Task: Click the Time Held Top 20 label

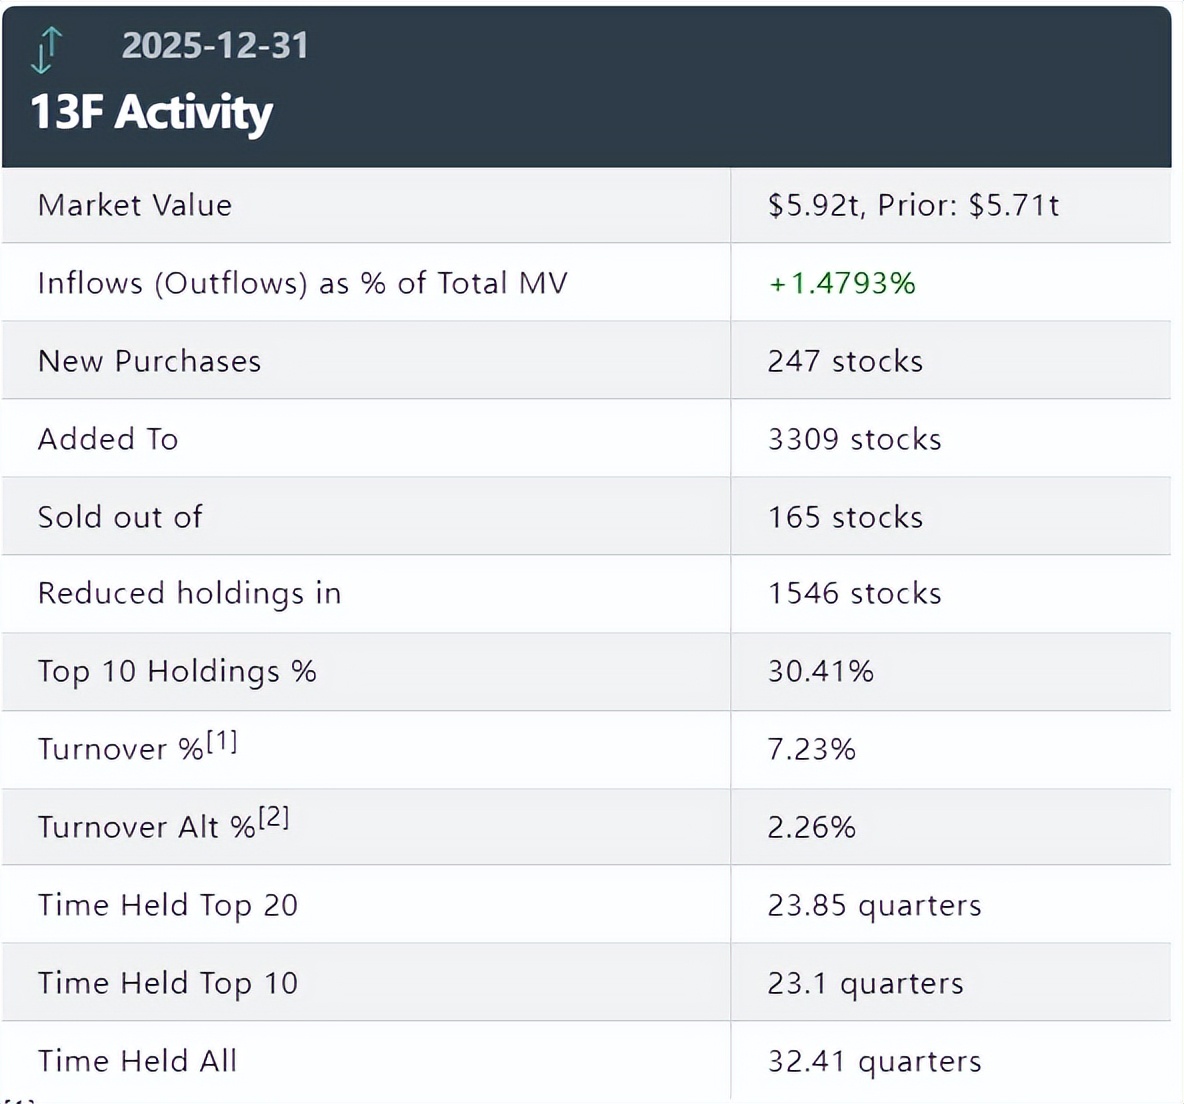Action: (x=168, y=905)
